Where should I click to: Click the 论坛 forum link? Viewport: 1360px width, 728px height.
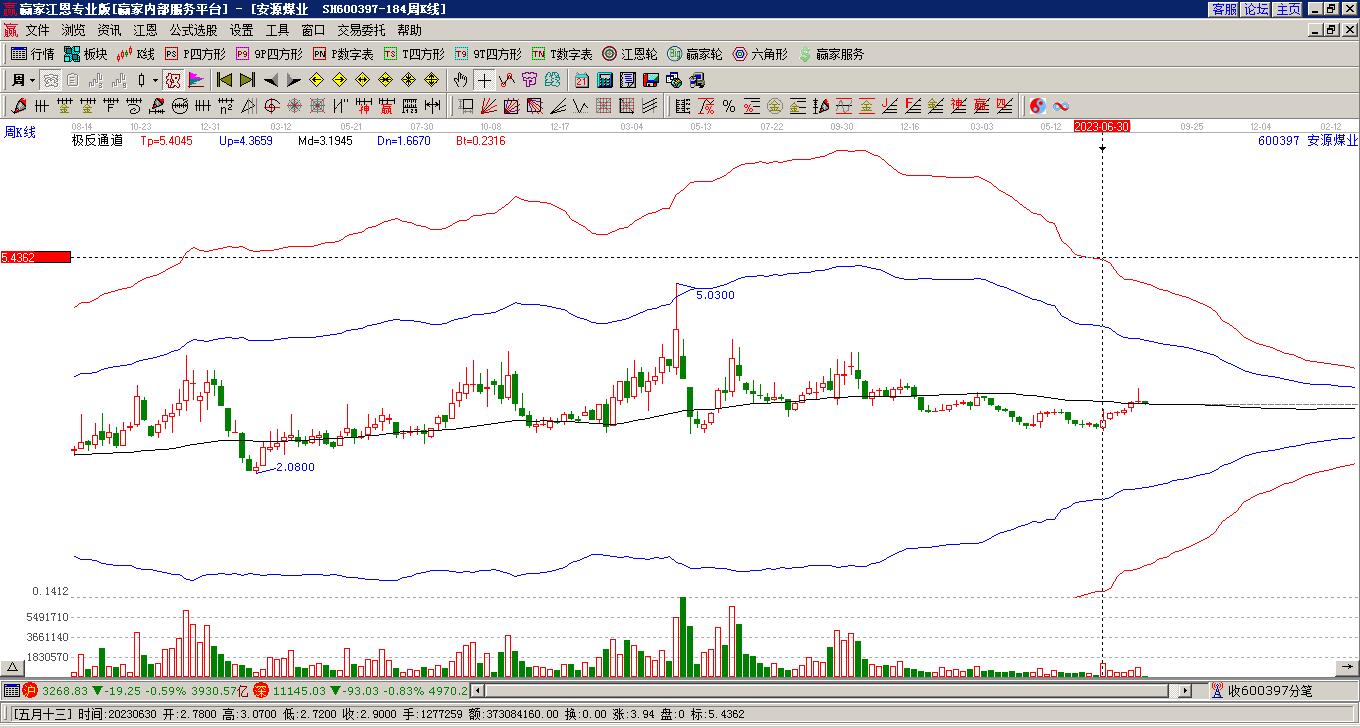(1256, 9)
